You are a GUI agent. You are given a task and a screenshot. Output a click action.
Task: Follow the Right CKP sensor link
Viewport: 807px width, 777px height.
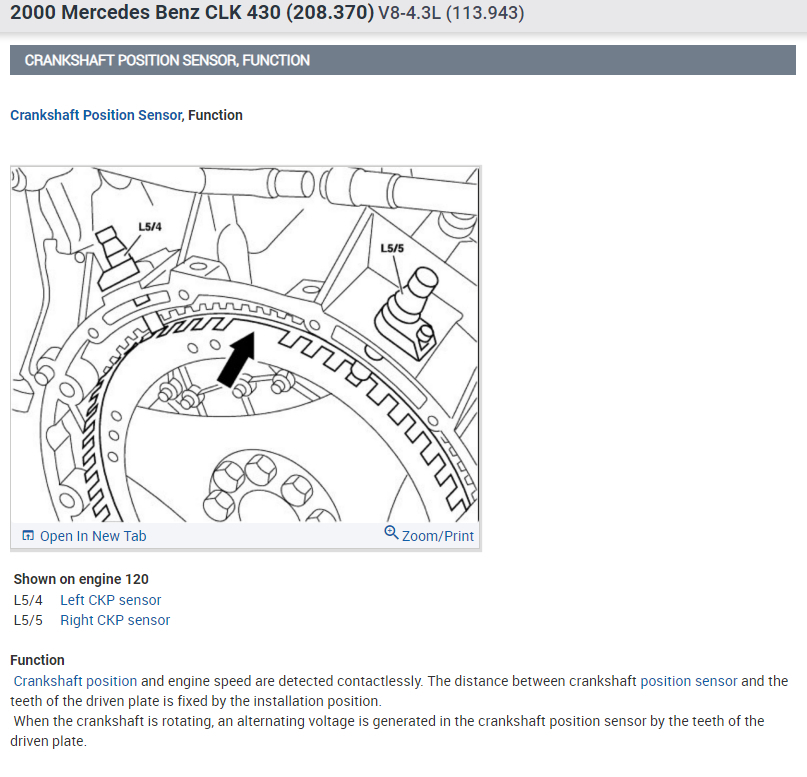115,620
